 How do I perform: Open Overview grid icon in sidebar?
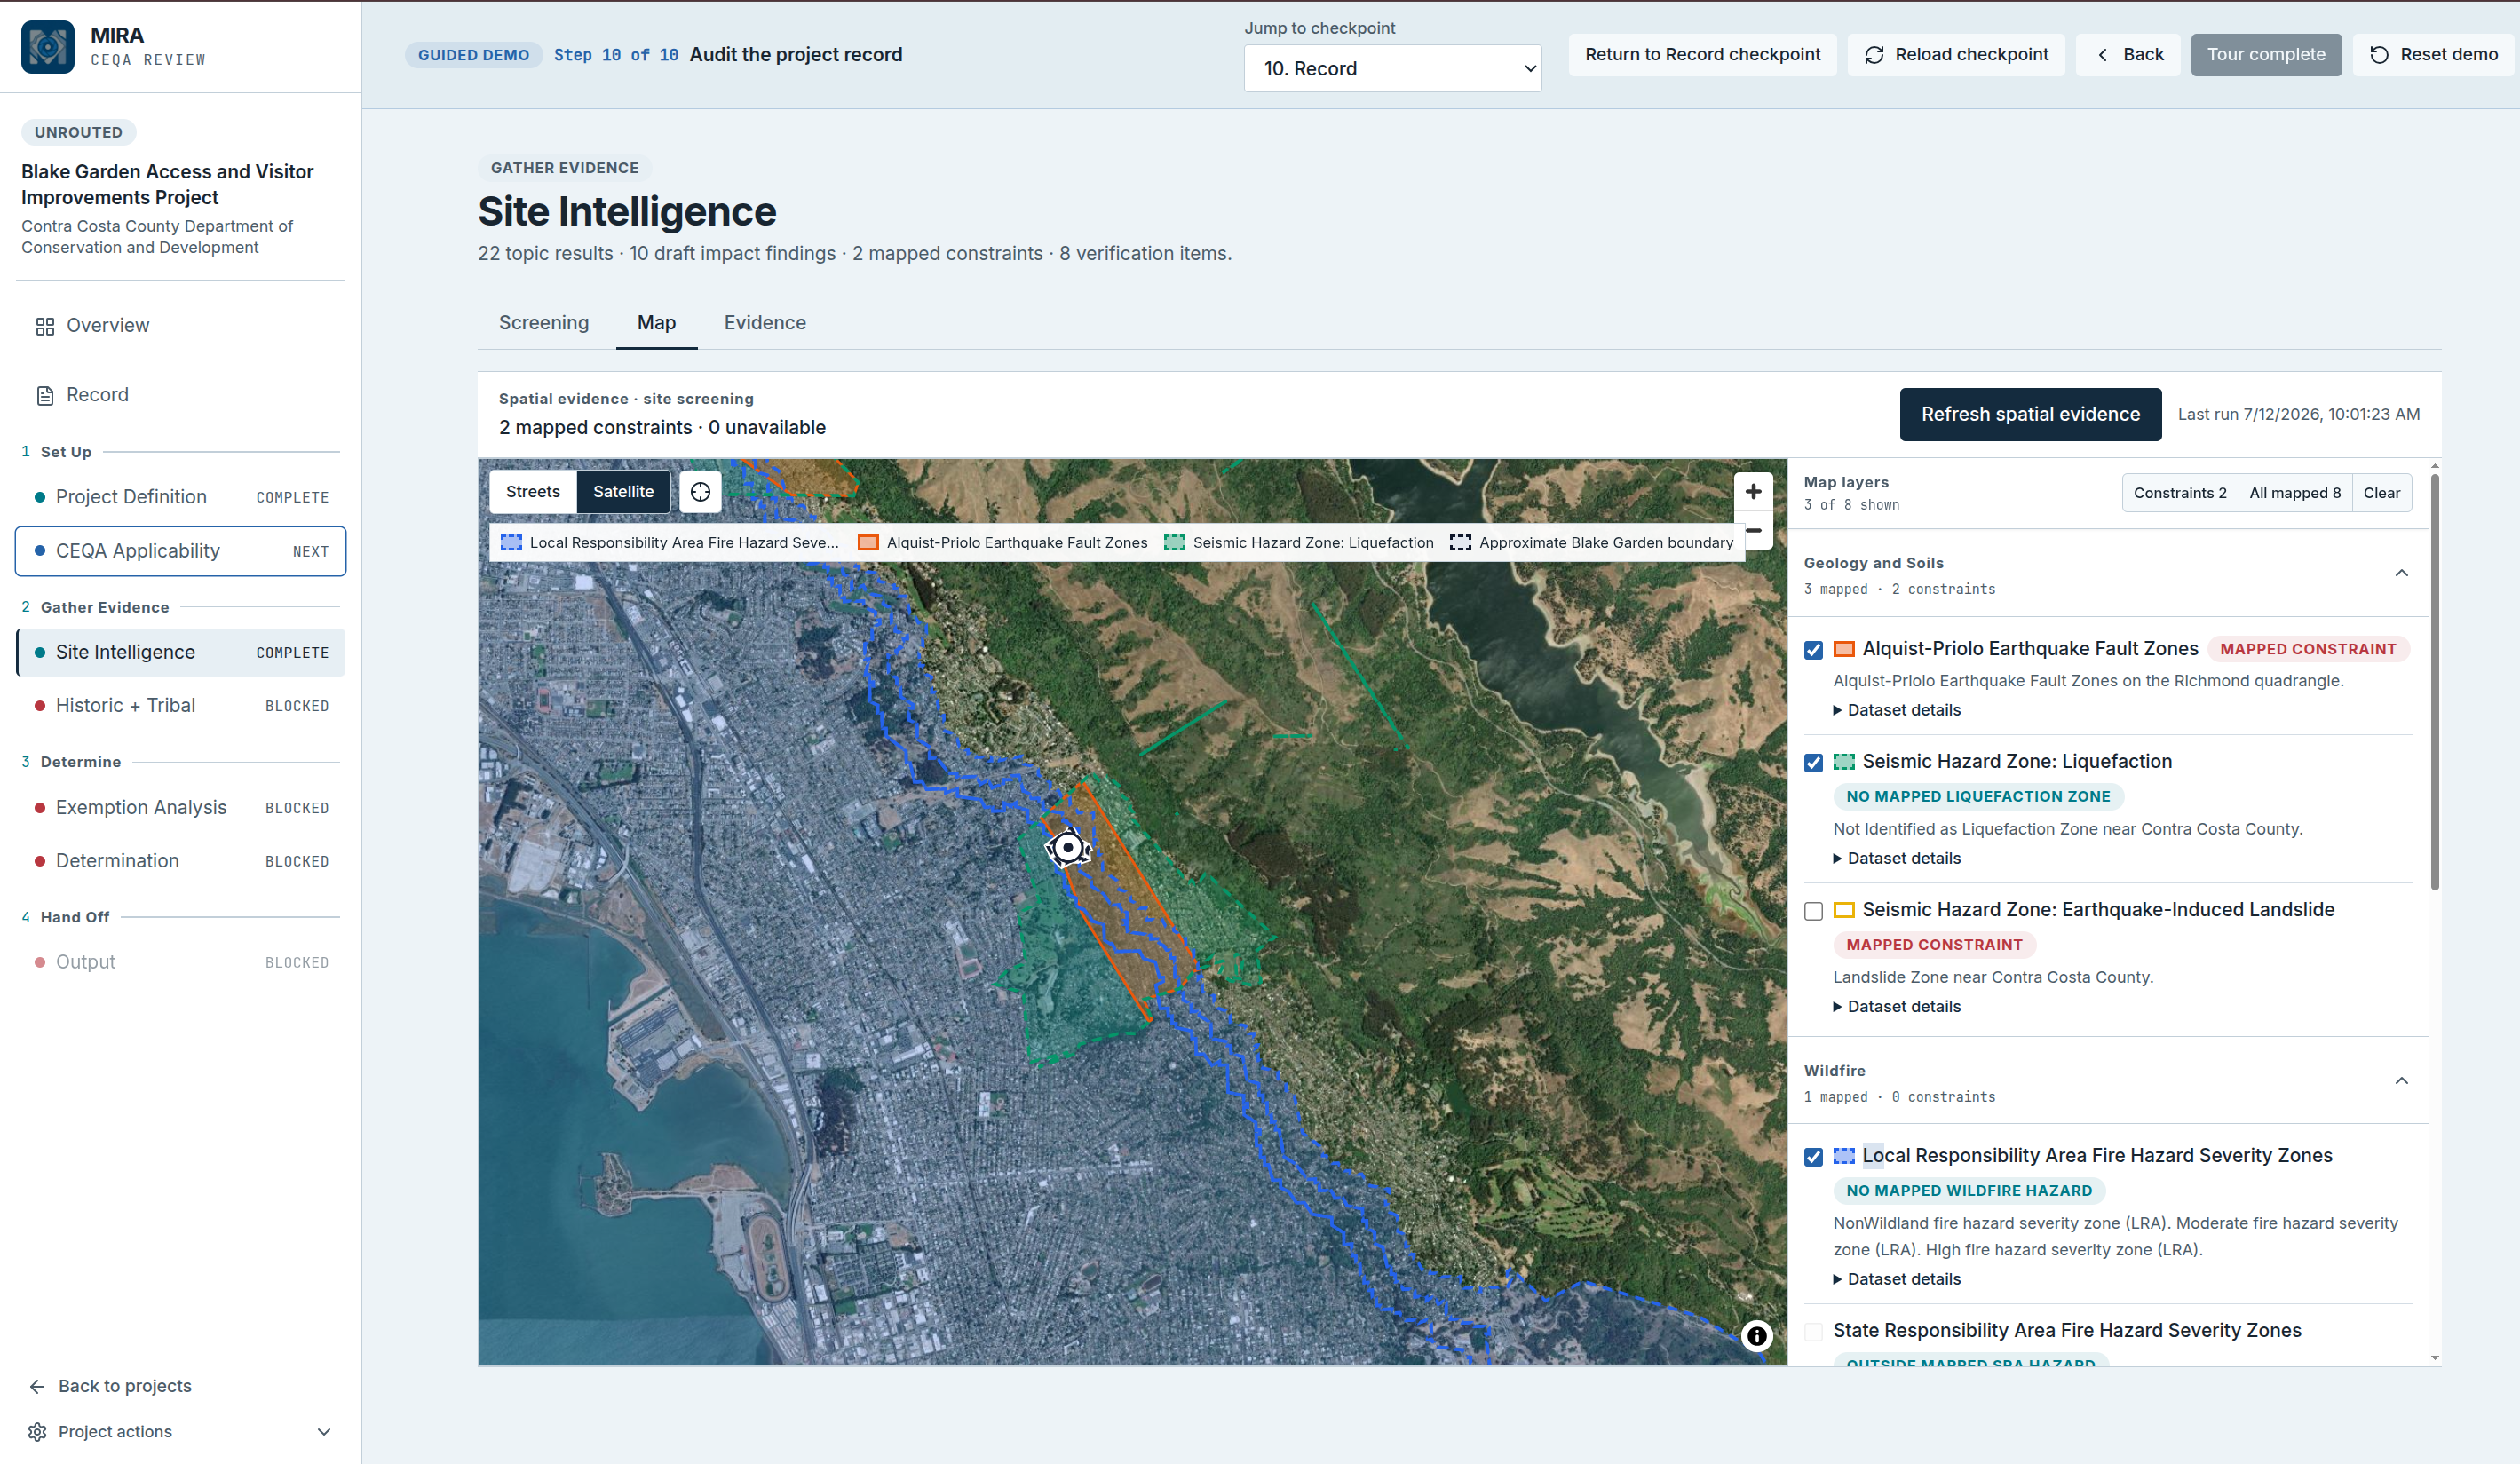coord(45,326)
